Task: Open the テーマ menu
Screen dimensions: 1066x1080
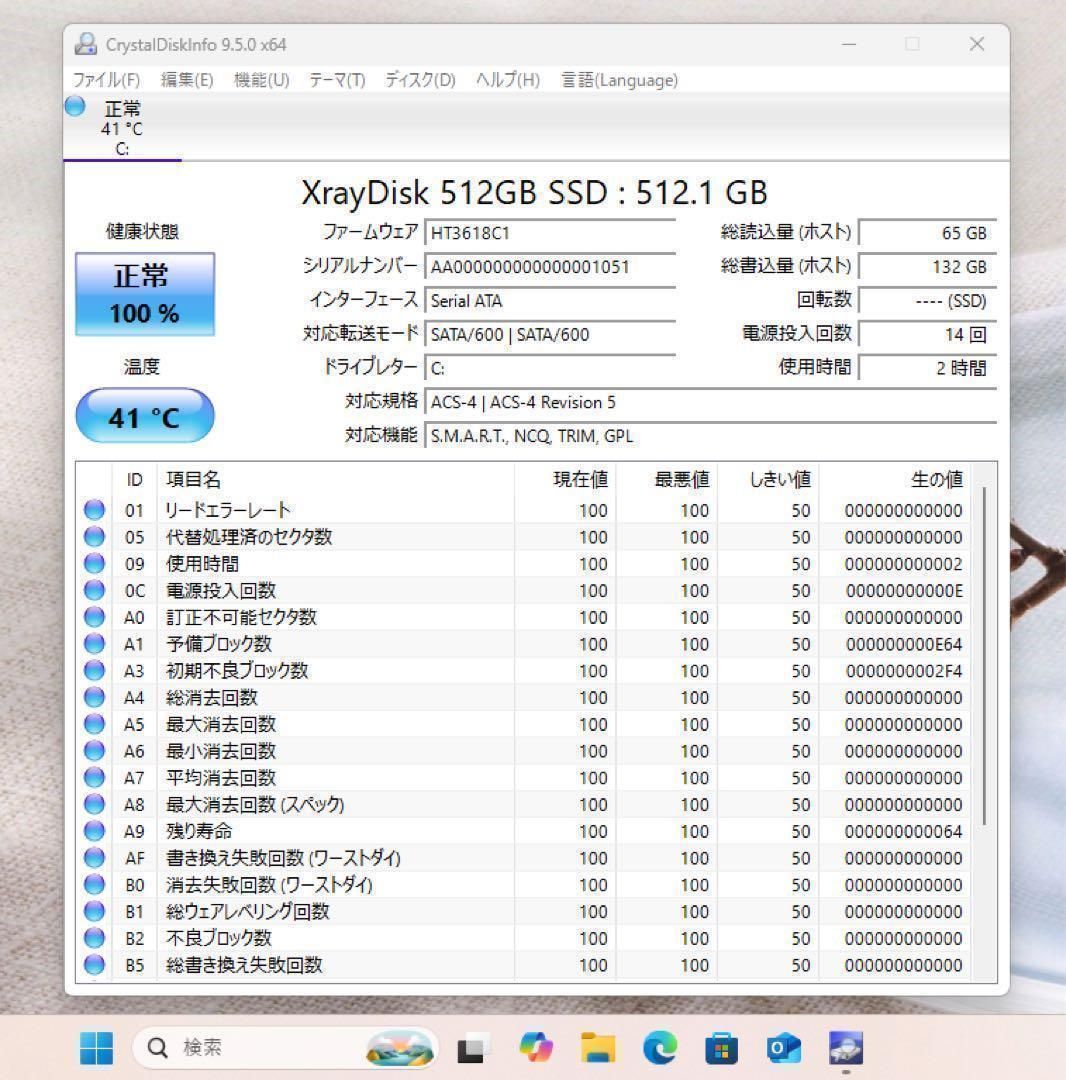Action: click(x=336, y=80)
